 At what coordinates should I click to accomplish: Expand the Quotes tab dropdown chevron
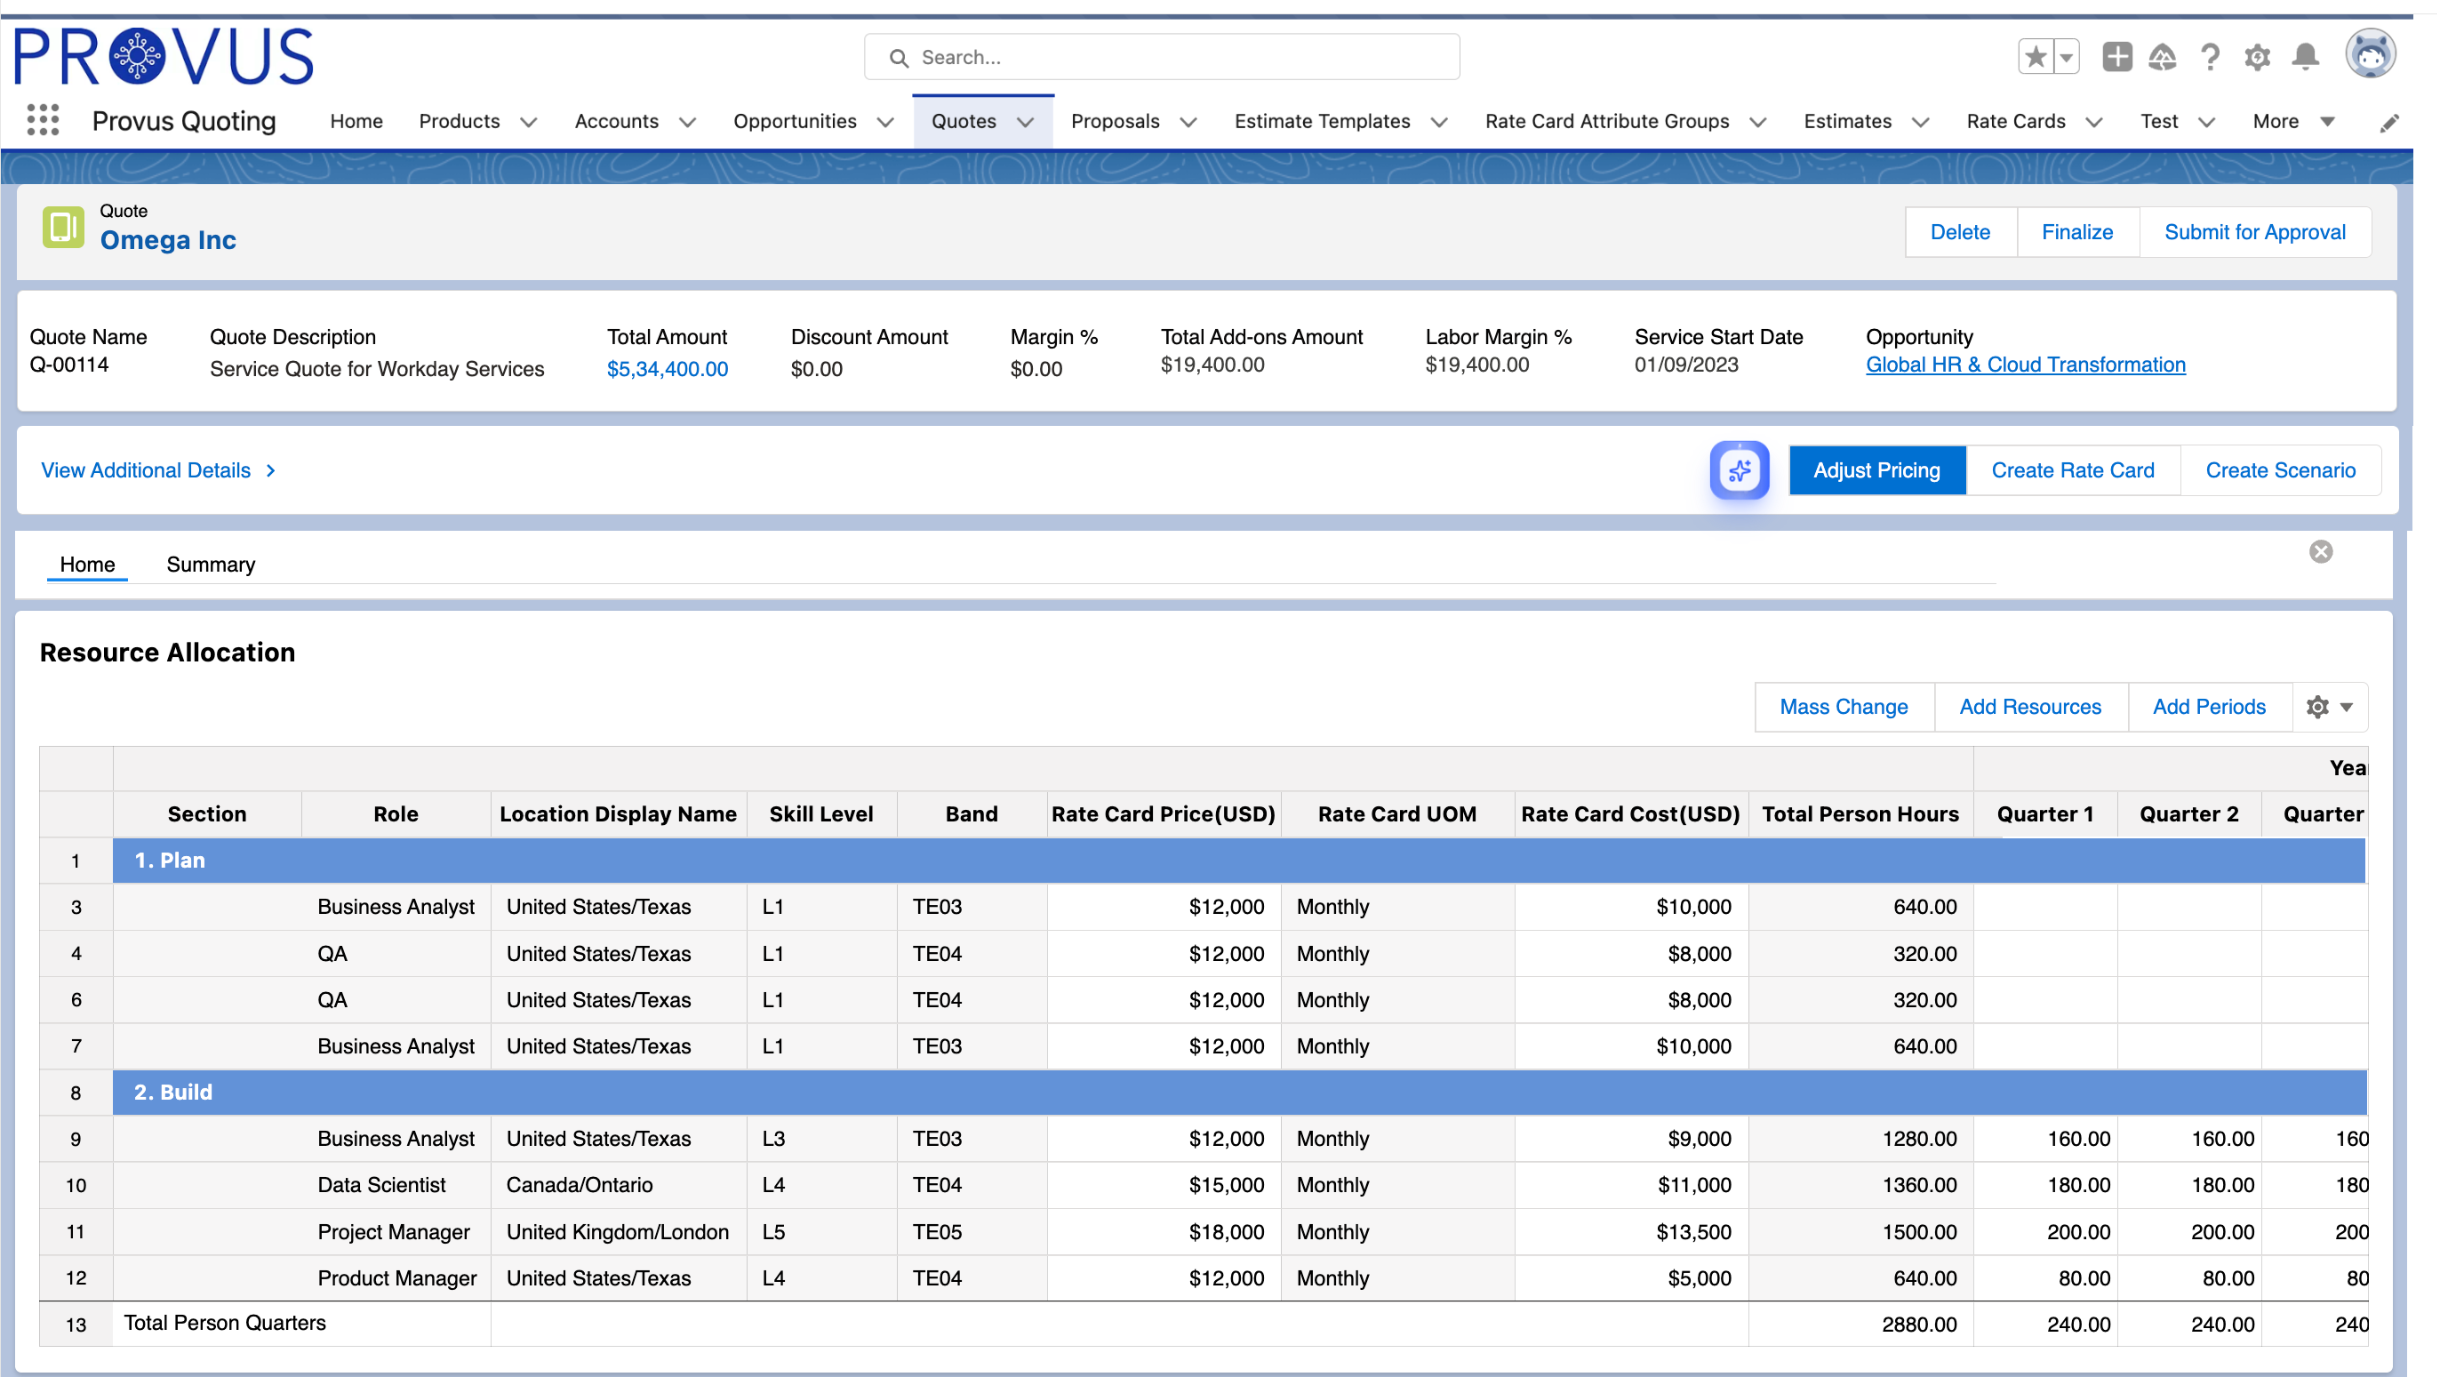(1025, 122)
